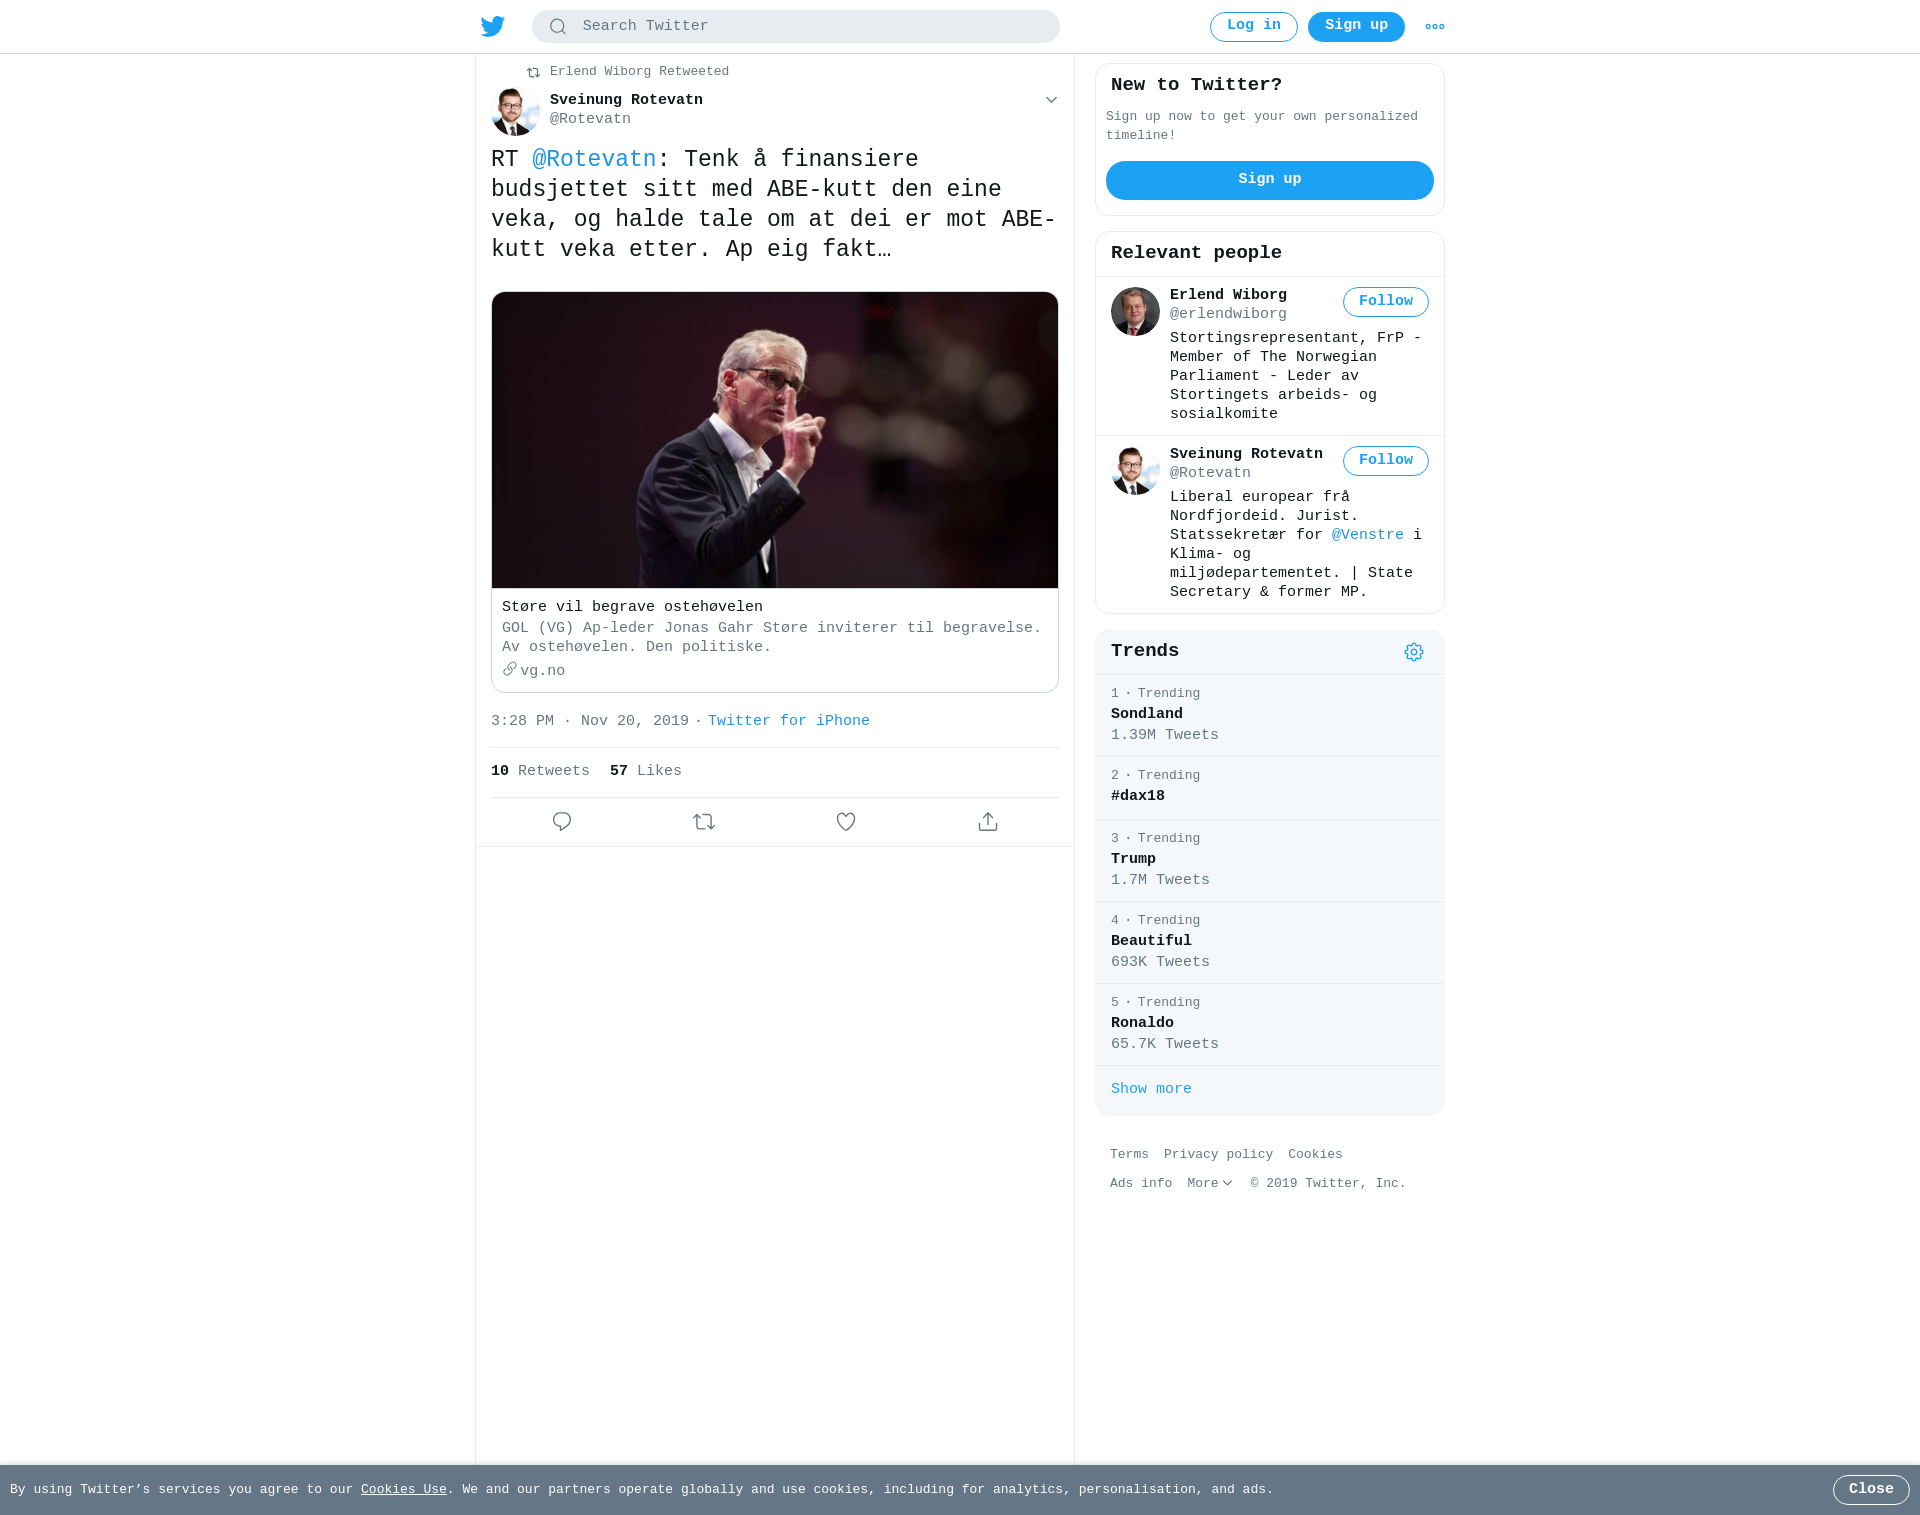Viewport: 1920px width, 1515px height.
Task: Click Sveinung Rotevatn's avatar on the tweet
Action: [x=515, y=111]
